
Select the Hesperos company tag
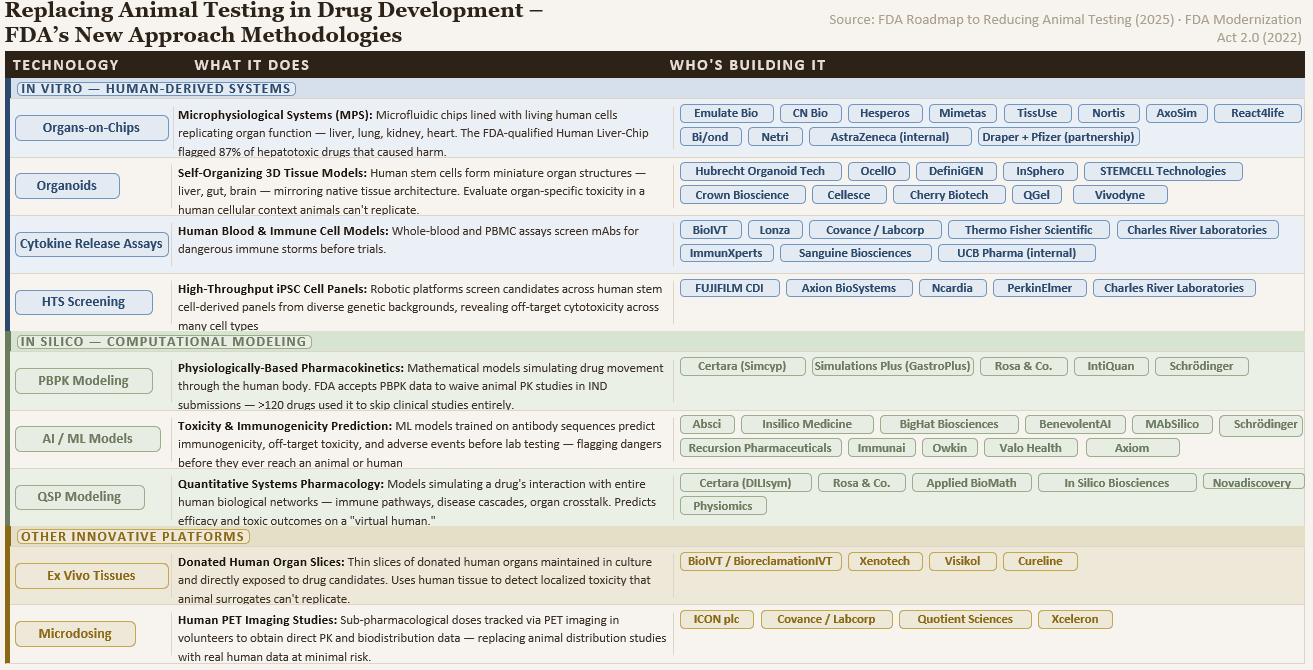tap(884, 114)
